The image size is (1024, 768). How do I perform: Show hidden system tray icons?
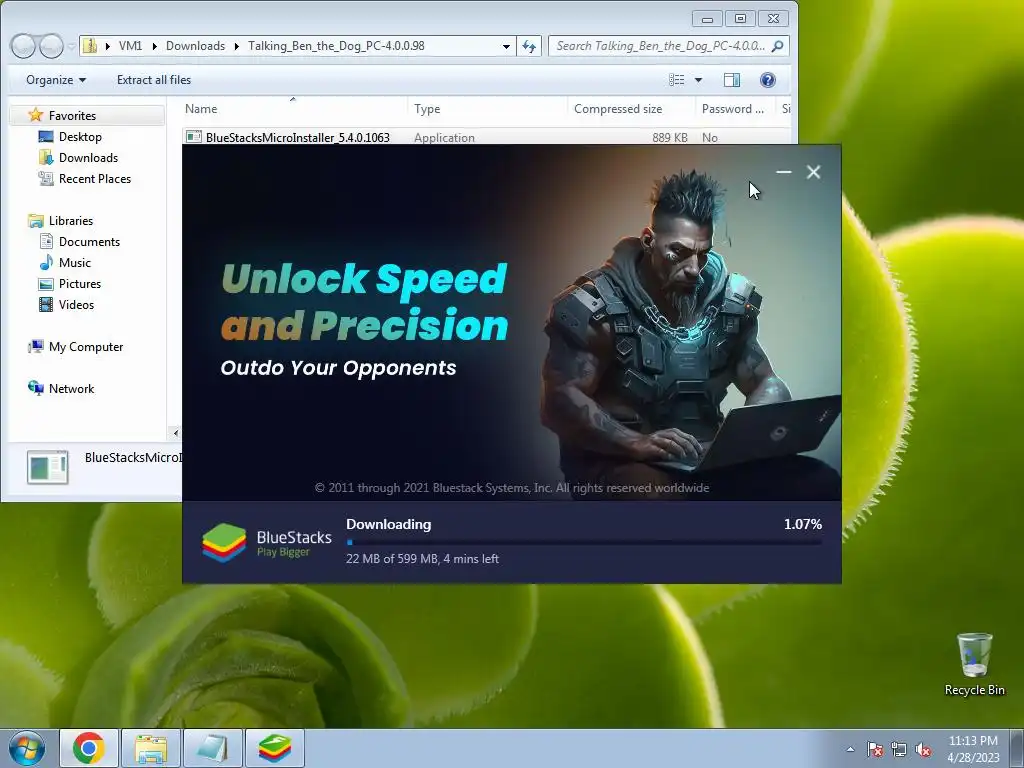click(850, 749)
